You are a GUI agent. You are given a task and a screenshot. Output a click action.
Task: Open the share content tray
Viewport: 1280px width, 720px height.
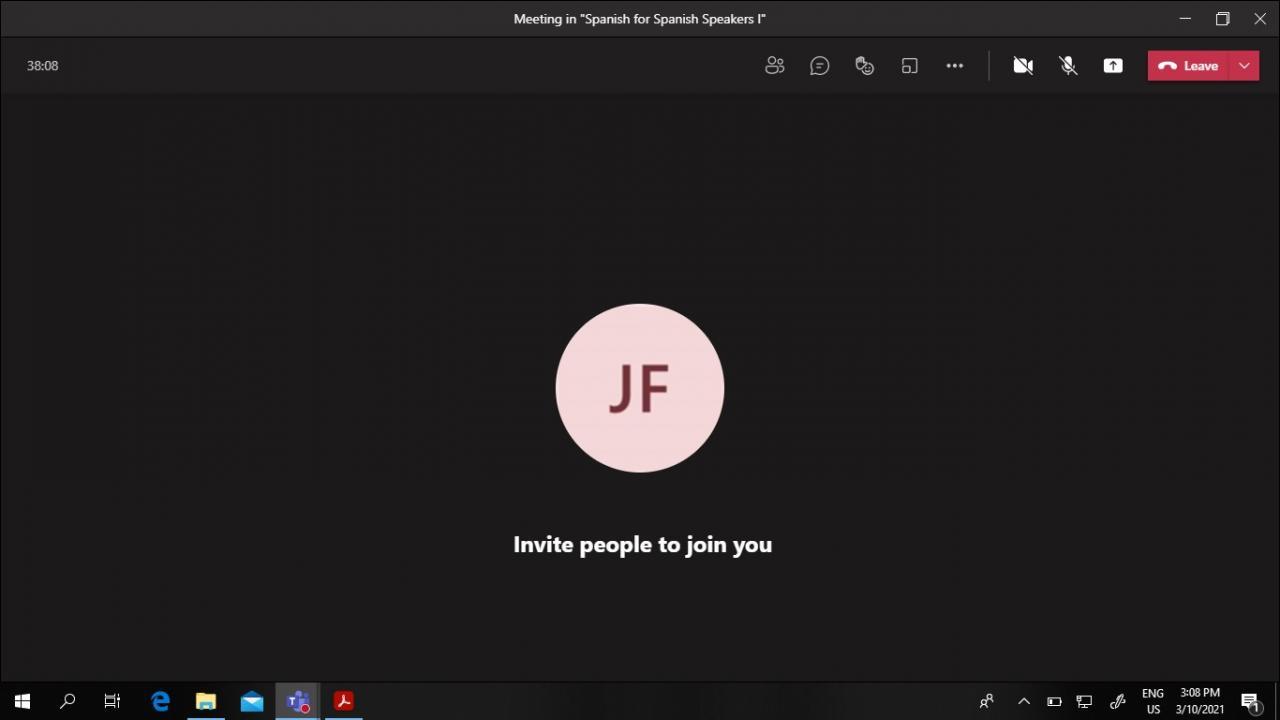(1113, 66)
